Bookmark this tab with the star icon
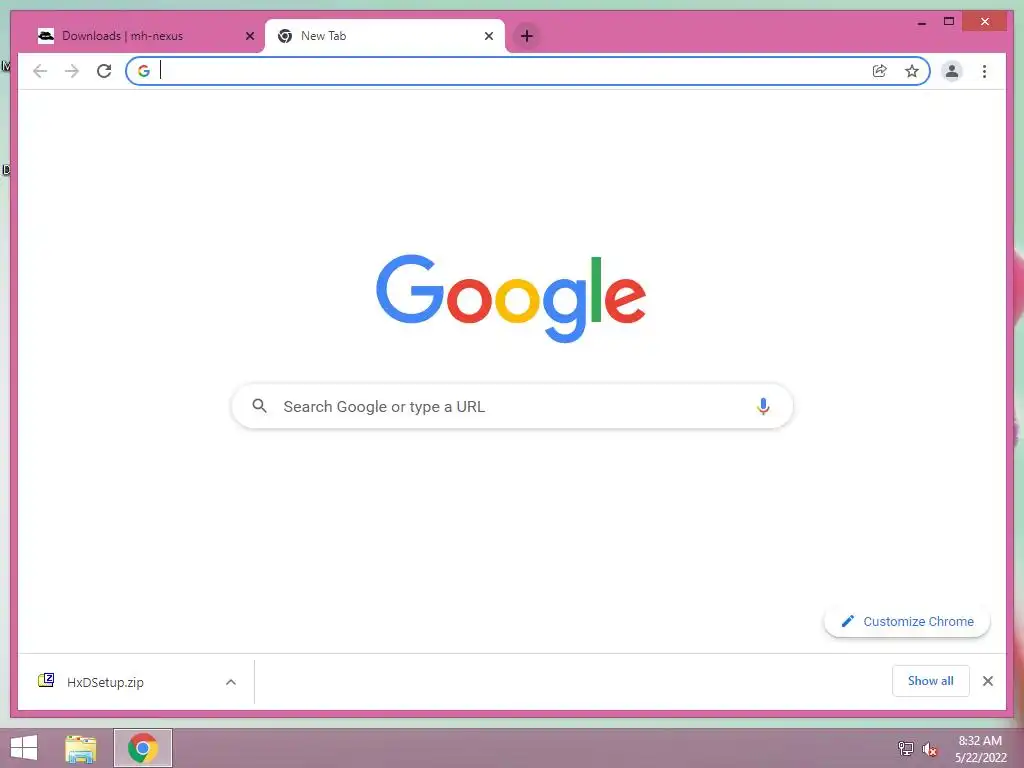 [912, 71]
